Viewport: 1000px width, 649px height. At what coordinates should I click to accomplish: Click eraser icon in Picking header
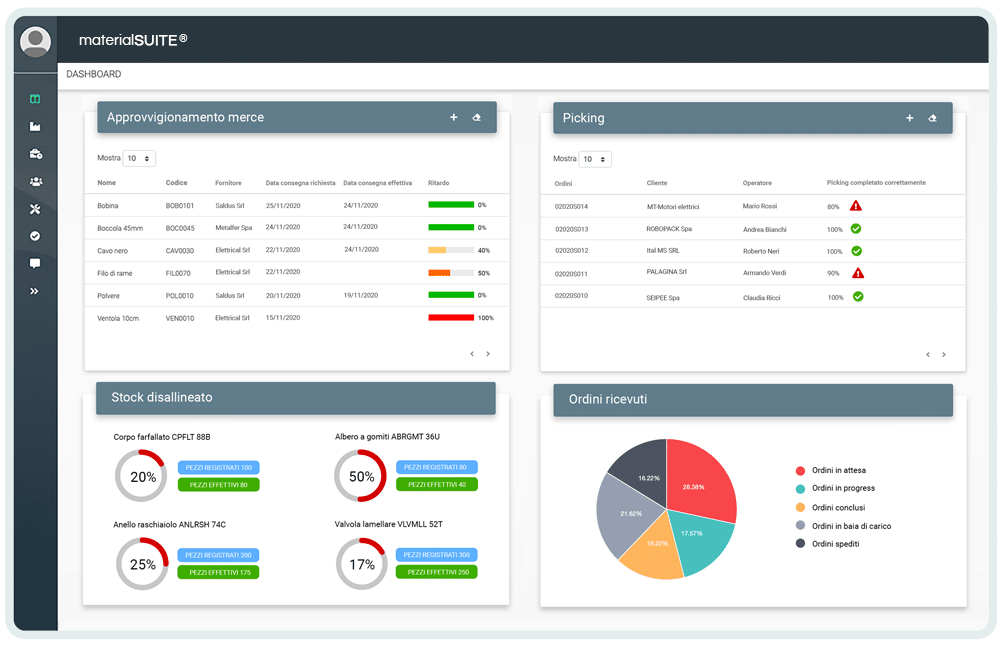(932, 118)
